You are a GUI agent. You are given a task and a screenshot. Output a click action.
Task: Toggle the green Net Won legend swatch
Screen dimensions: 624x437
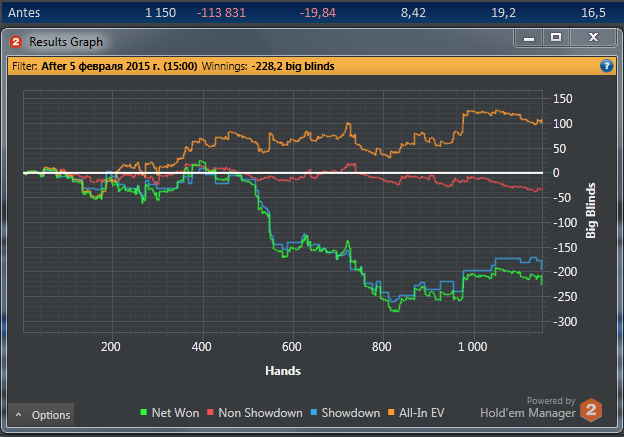pos(144,412)
